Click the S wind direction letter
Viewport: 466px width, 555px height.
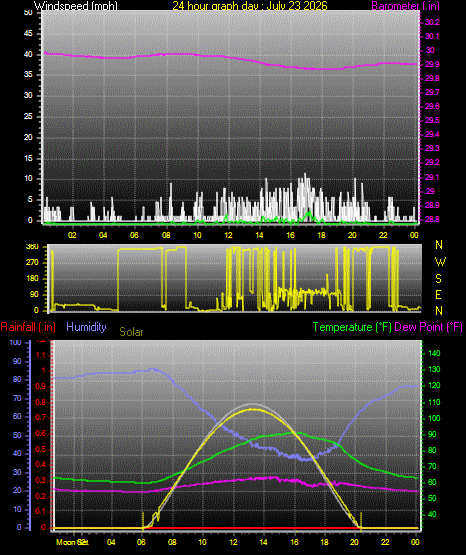(438, 279)
